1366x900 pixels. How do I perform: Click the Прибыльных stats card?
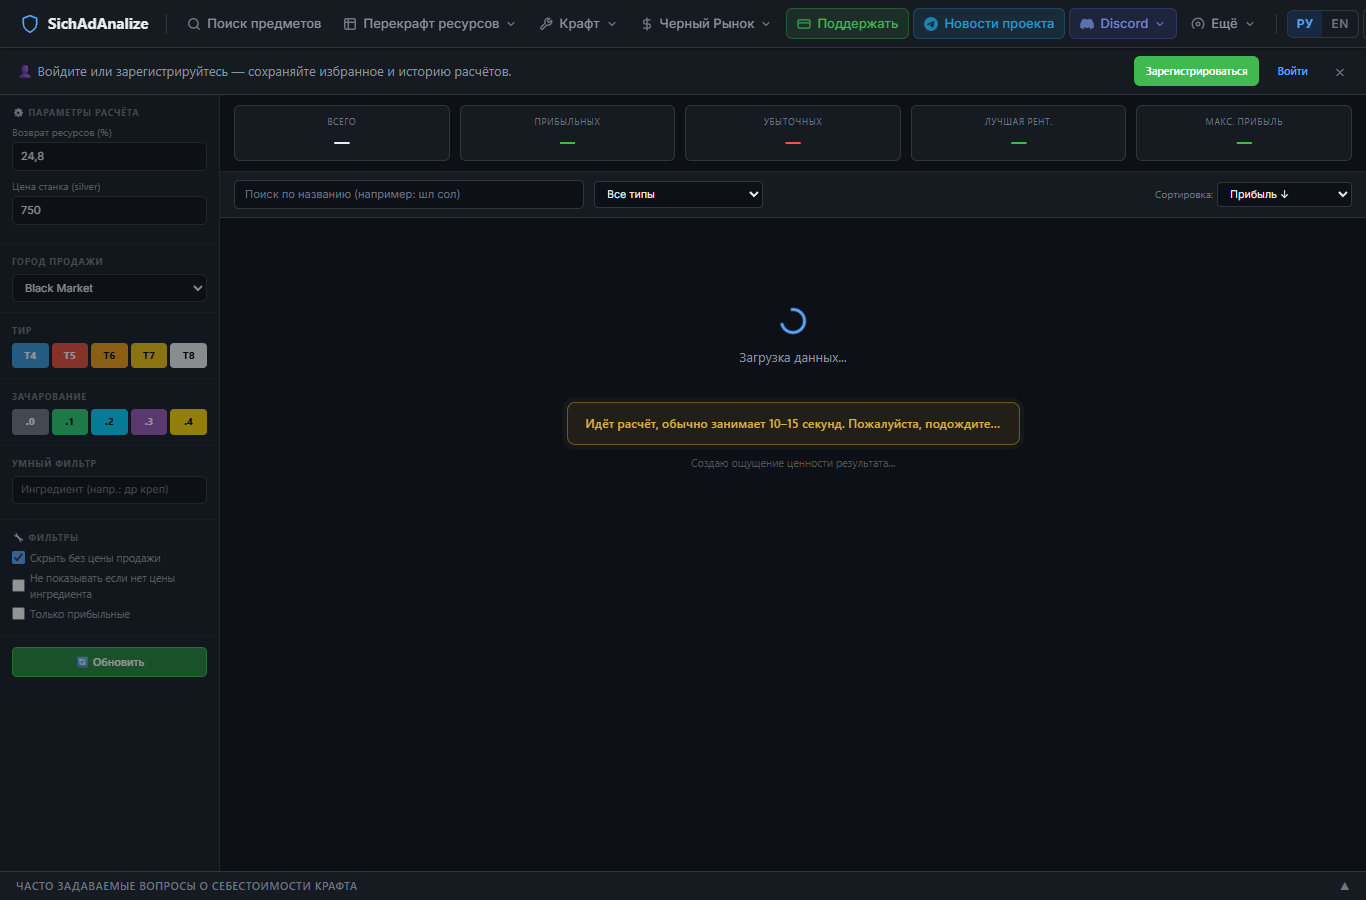point(567,133)
